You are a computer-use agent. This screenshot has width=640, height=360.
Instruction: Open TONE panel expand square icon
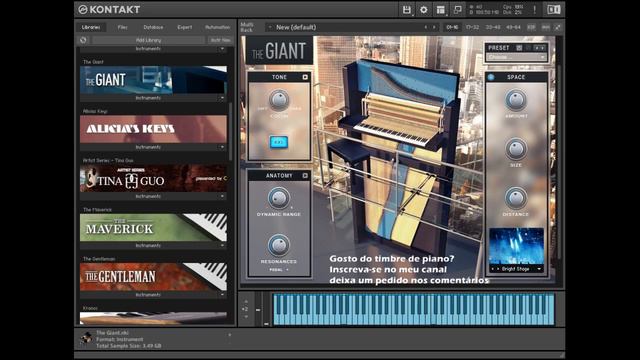point(305,77)
